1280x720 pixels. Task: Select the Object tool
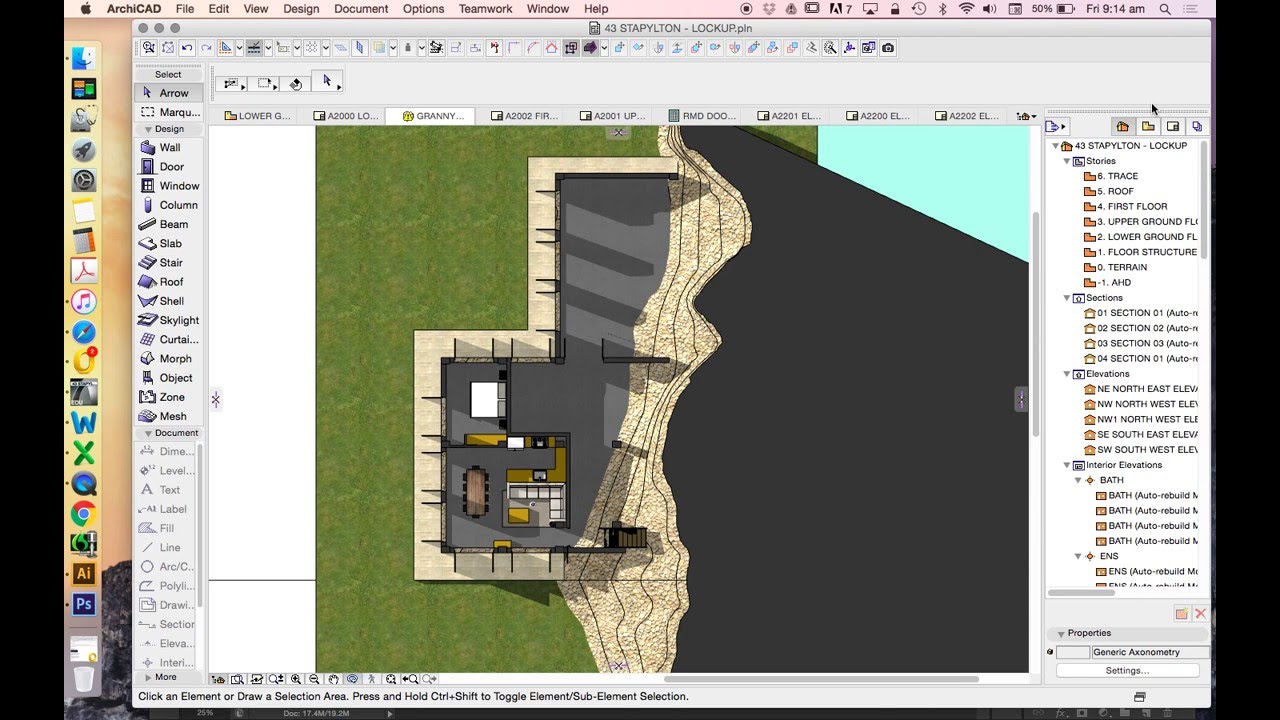tap(169, 378)
